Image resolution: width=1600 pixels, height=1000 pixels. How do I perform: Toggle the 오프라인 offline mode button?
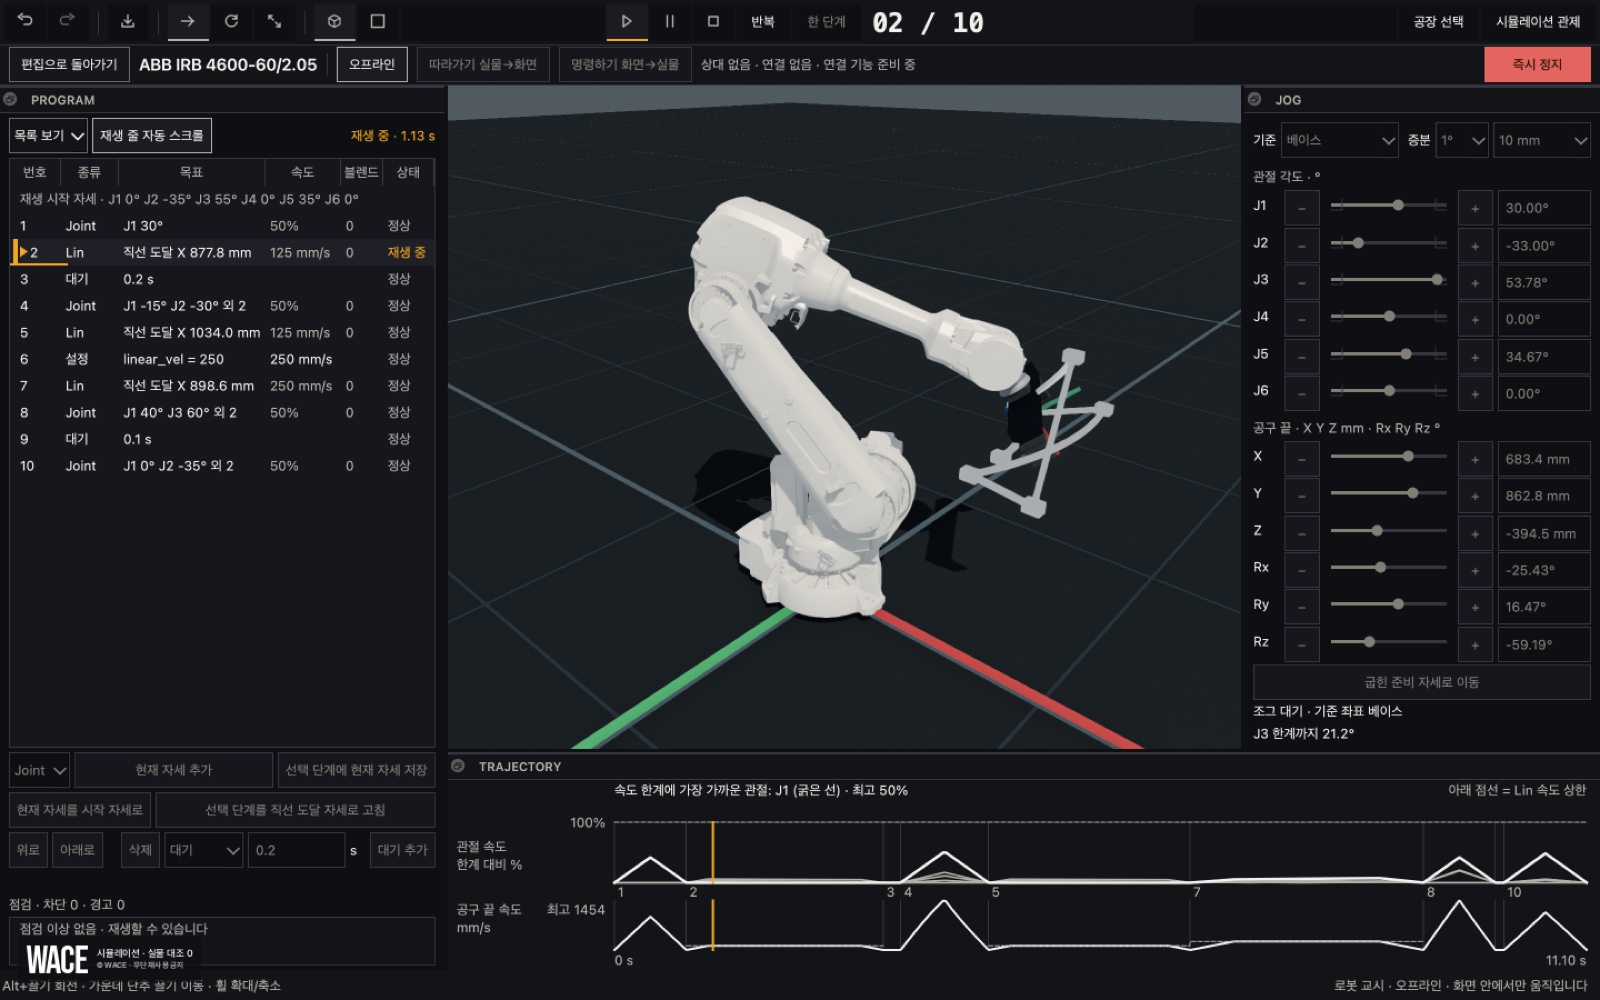pyautogui.click(x=372, y=64)
